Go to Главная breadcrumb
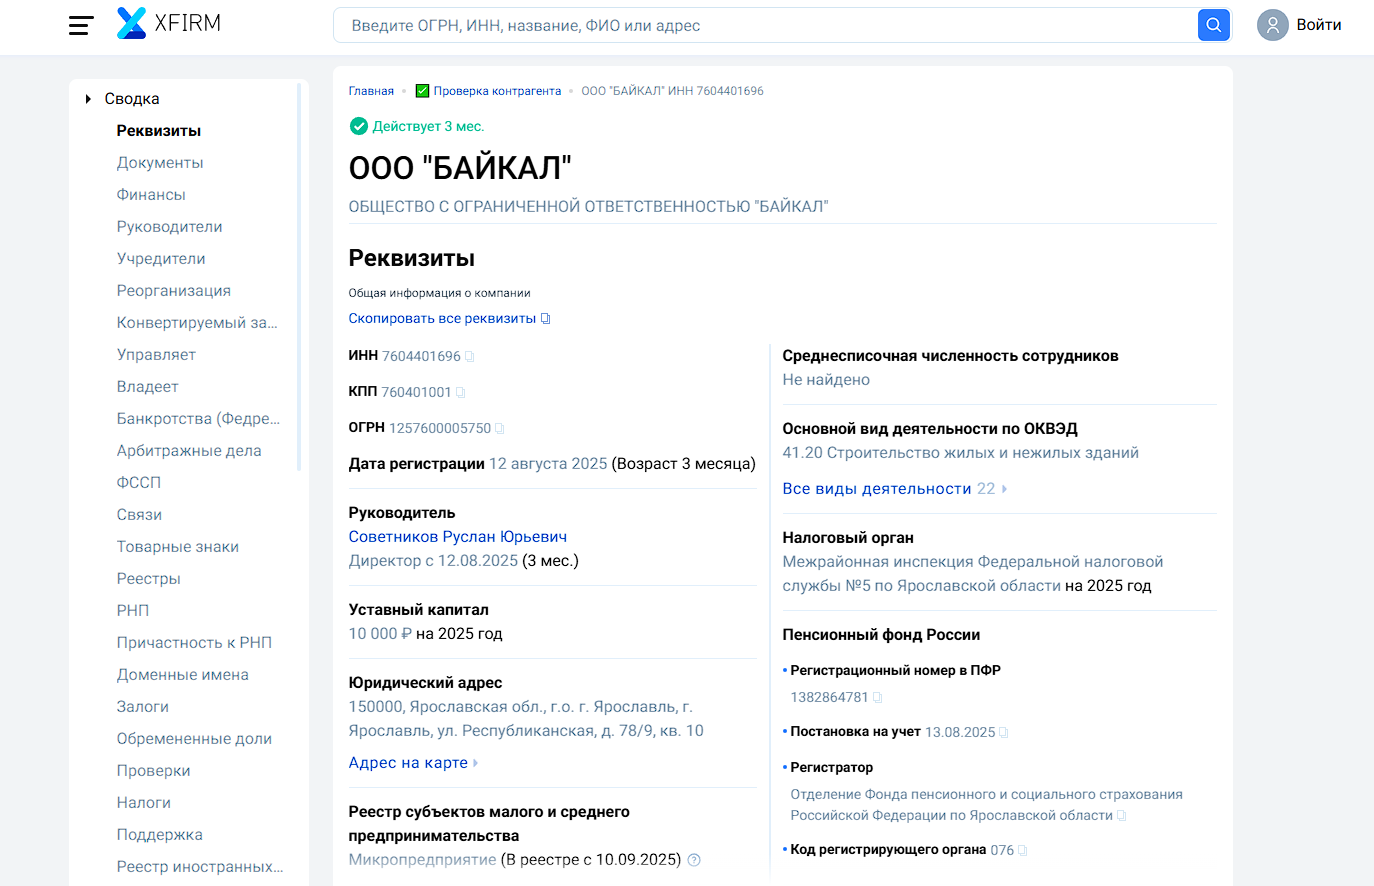 [371, 91]
